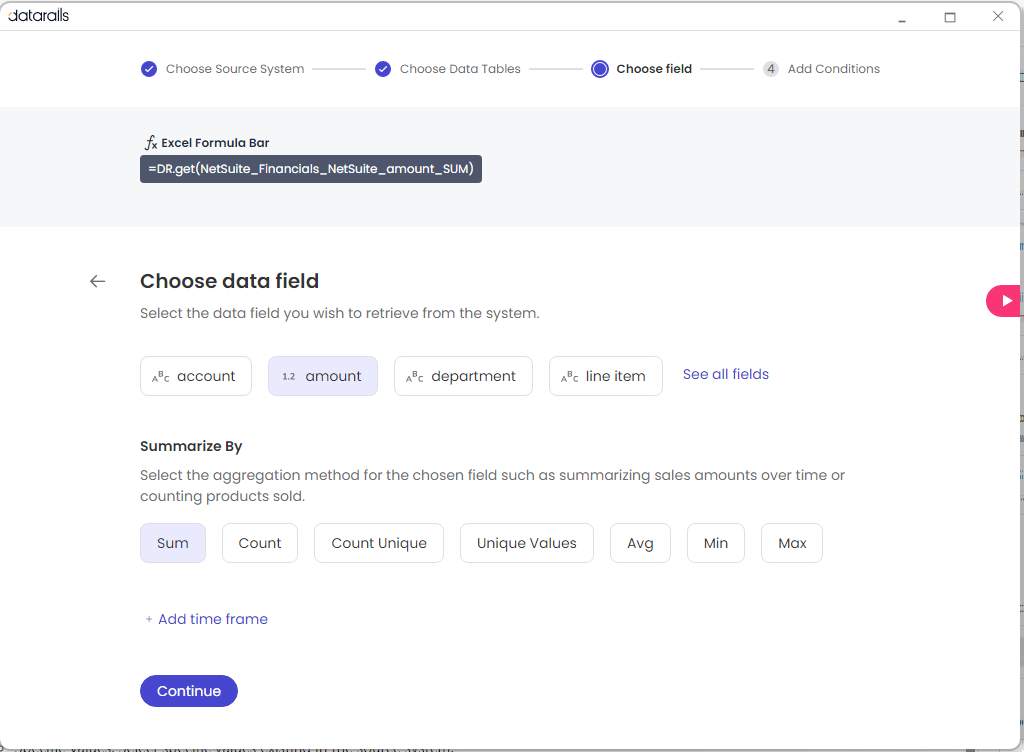Image resolution: width=1024 pixels, height=752 pixels.
Task: Select the line item data field
Action: click(x=605, y=375)
